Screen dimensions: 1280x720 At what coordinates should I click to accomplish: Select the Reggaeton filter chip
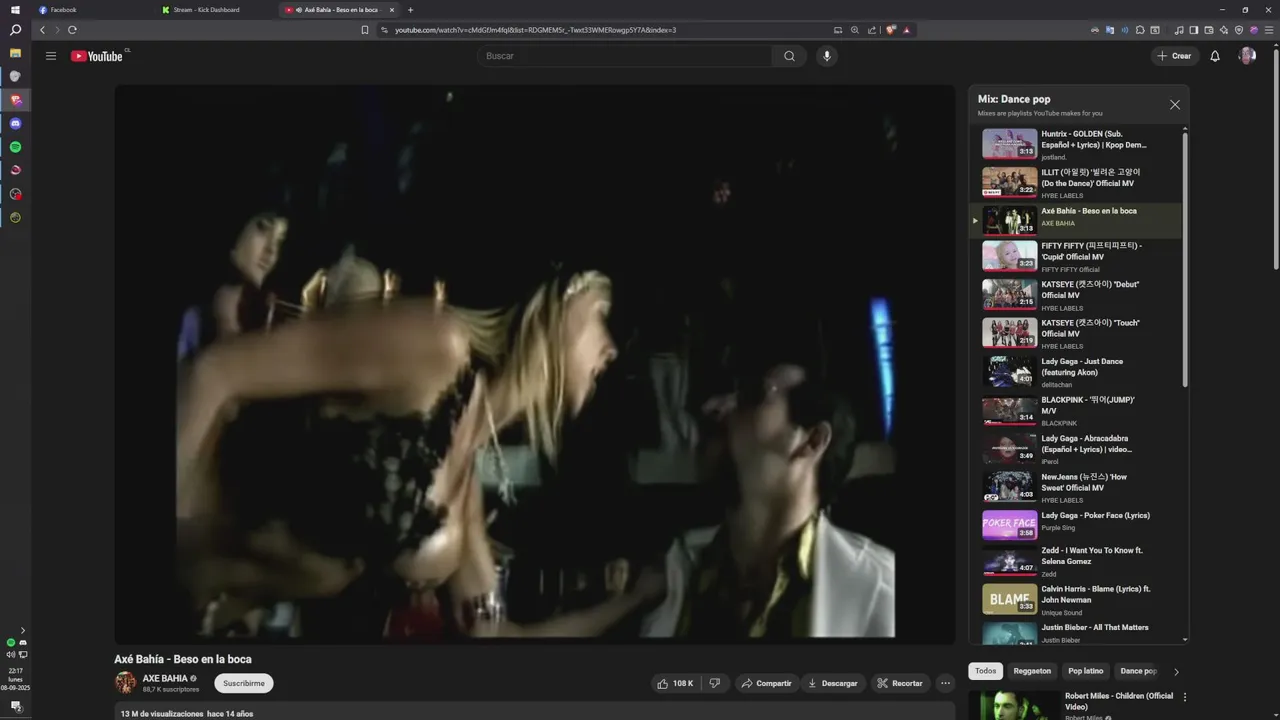(x=1032, y=671)
